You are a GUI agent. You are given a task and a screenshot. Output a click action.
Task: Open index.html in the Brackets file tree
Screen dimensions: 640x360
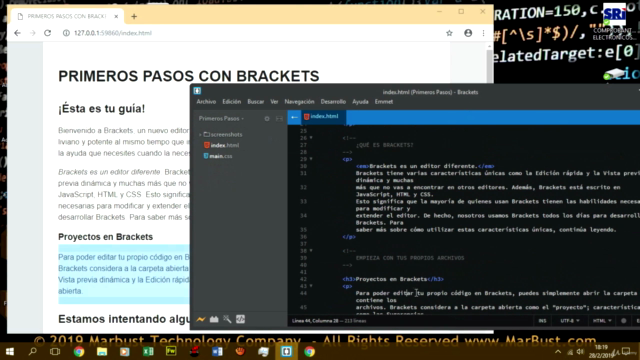(224, 145)
